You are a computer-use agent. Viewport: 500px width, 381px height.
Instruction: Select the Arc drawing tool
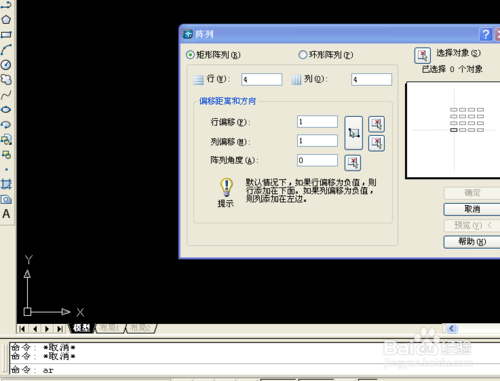point(6,50)
